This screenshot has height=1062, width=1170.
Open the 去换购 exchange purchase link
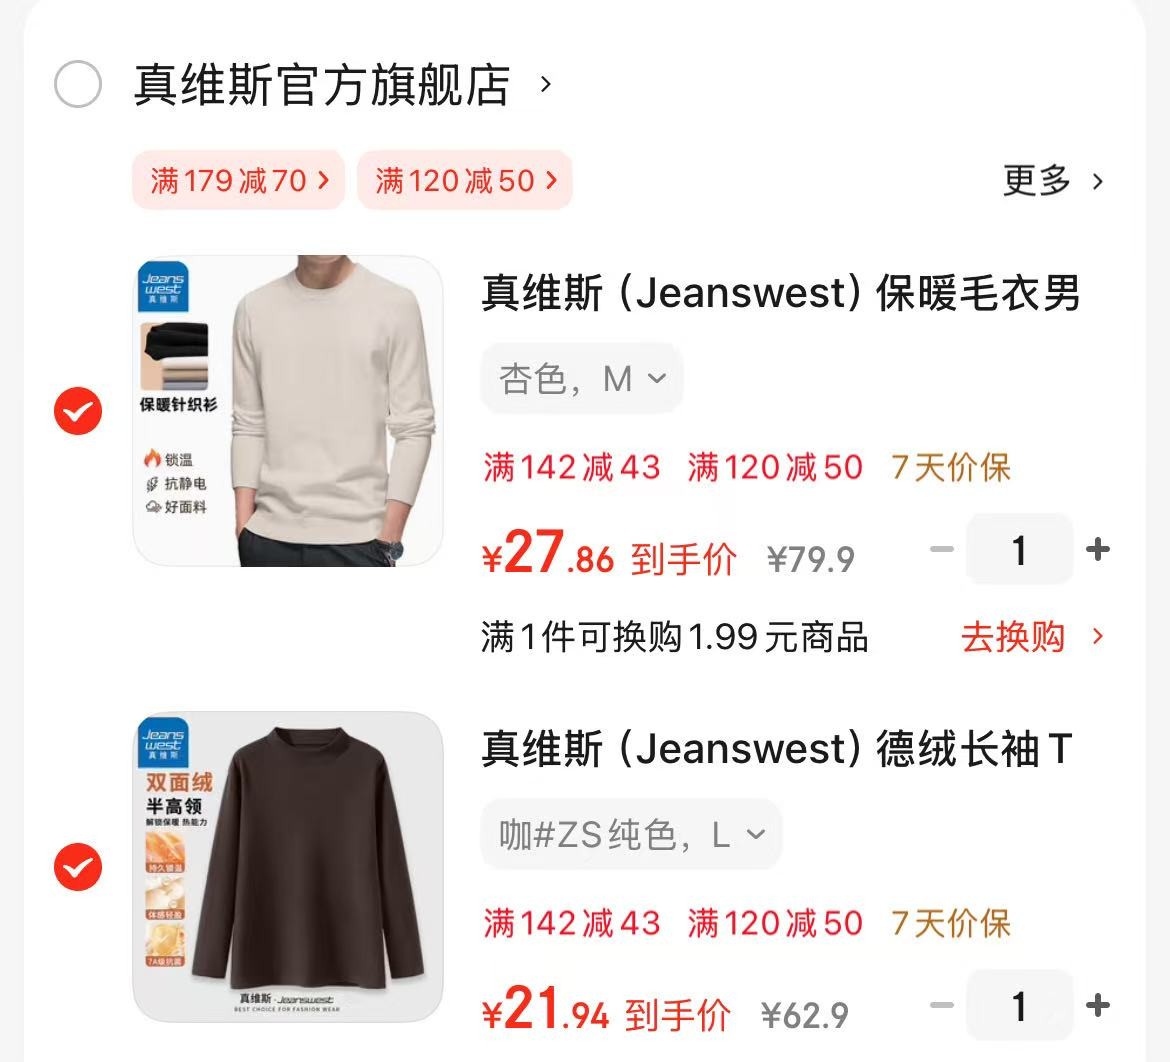pos(1032,637)
